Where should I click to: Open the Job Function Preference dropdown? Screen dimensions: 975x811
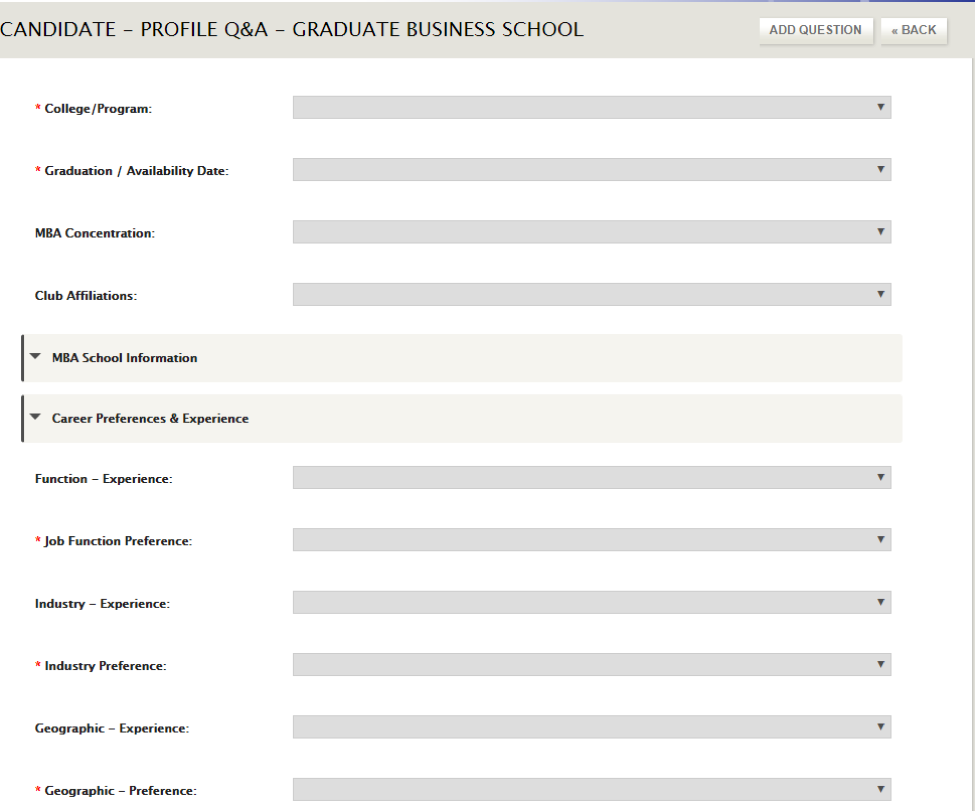pos(592,540)
